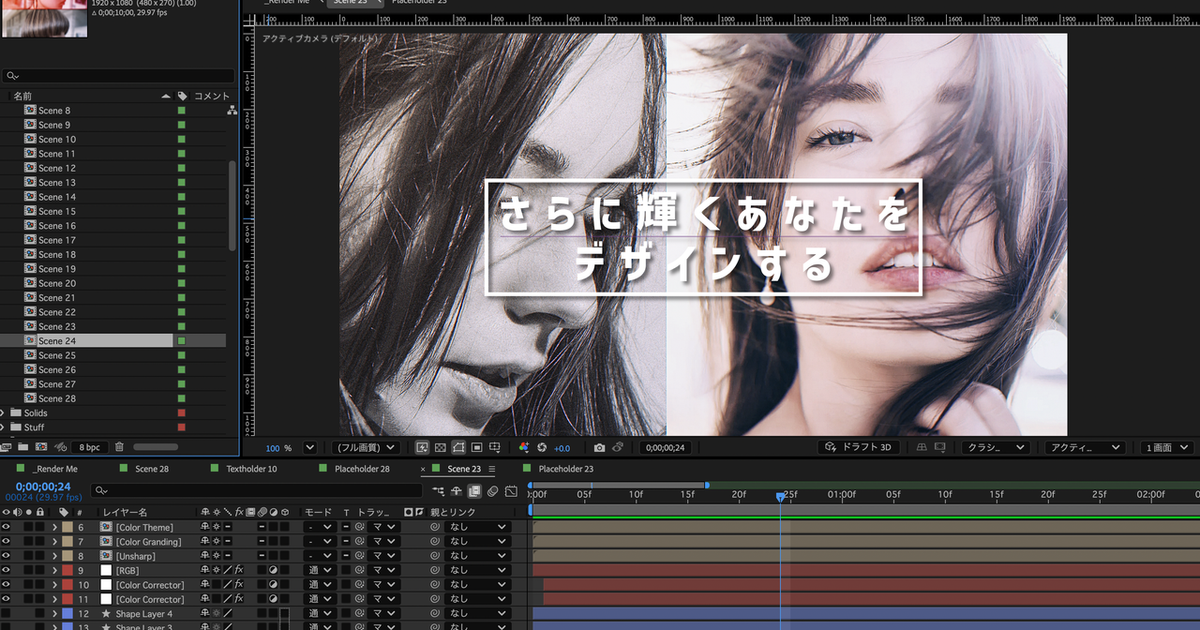Click new folder icon in Project panel
Viewport: 1200px width, 630px height.
[x=23, y=447]
